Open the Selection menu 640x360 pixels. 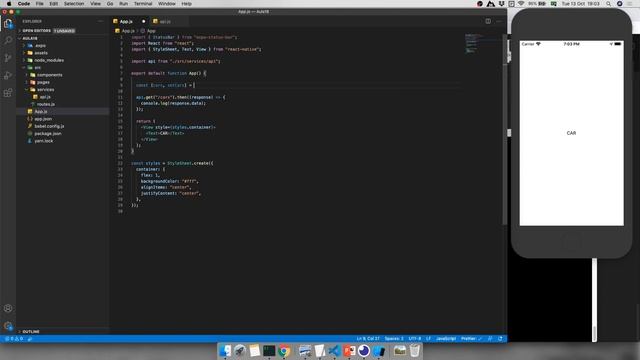[74, 4]
